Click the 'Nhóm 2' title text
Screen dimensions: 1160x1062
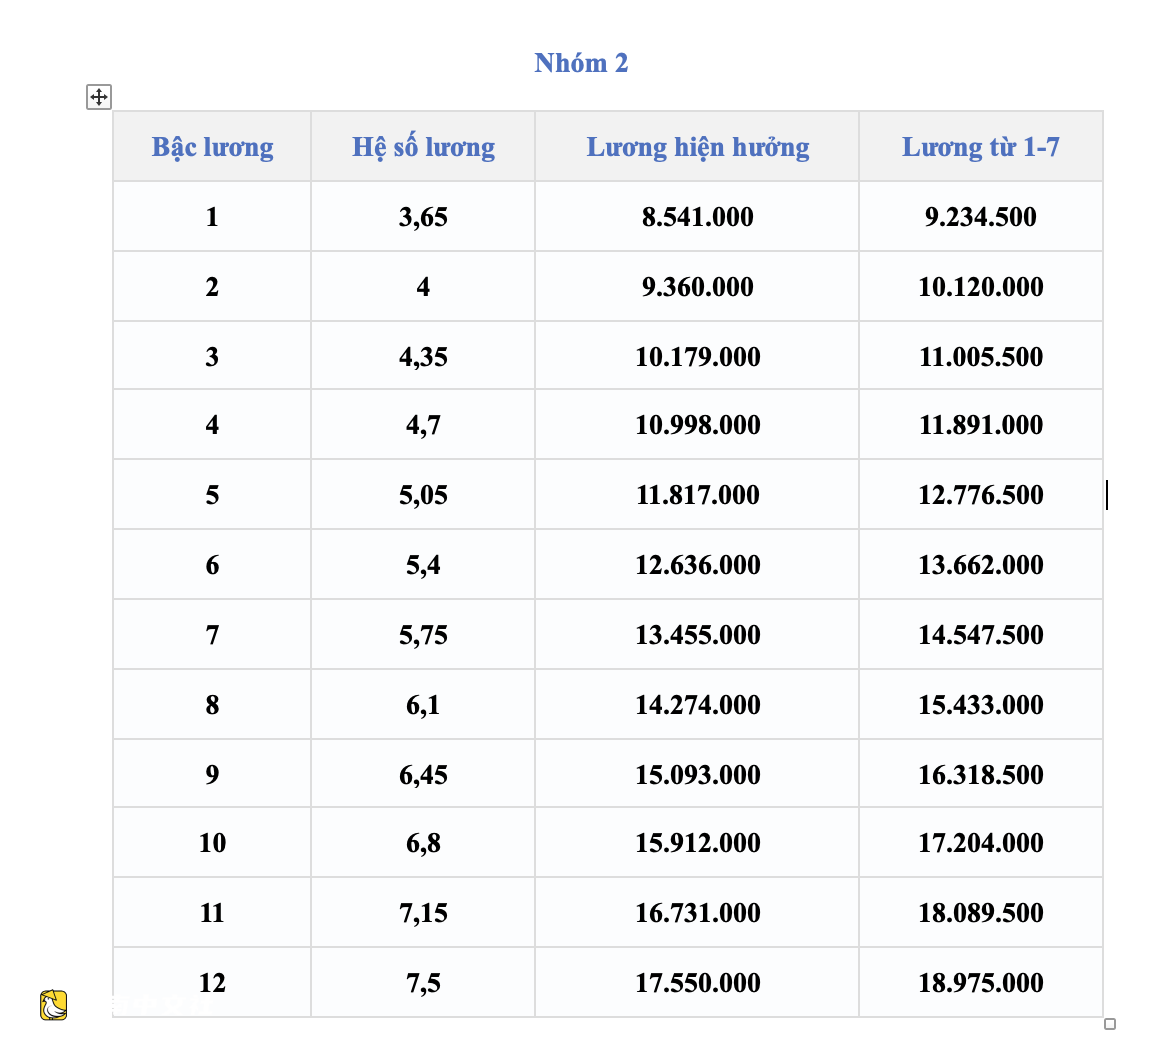coord(581,63)
